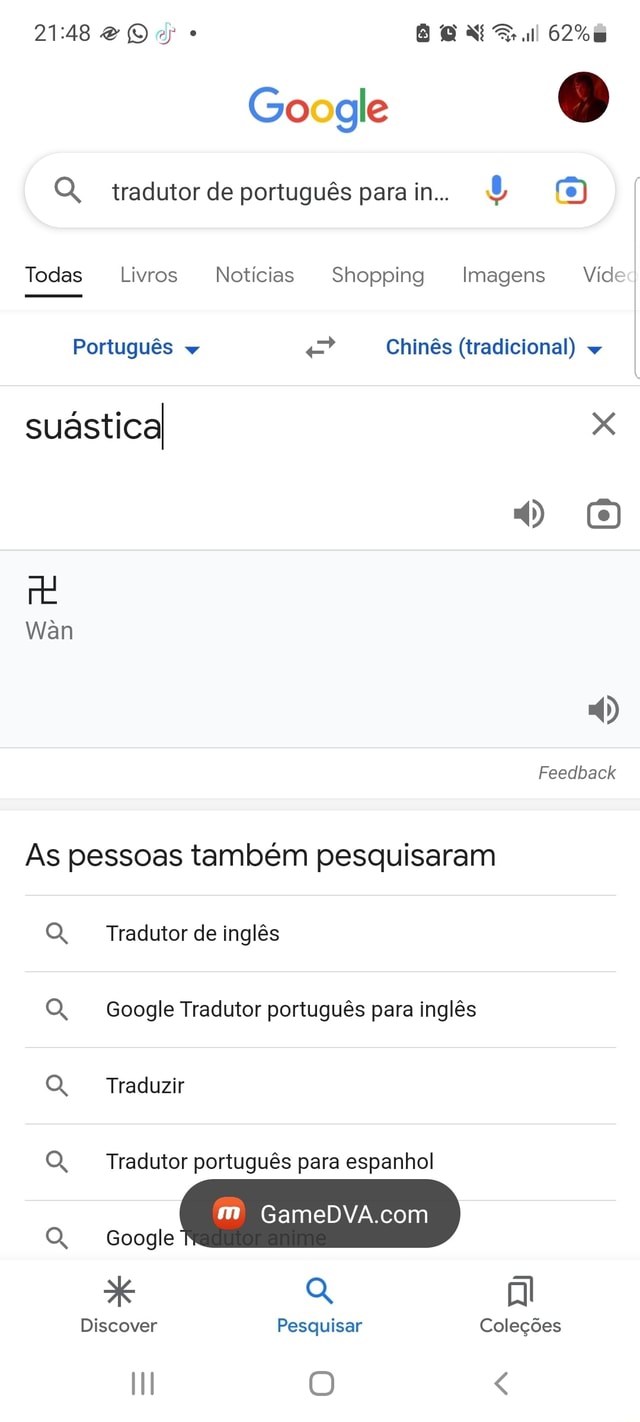Tap the battery indicator in the status bar
This screenshot has width=640, height=1422.
pos(603,32)
